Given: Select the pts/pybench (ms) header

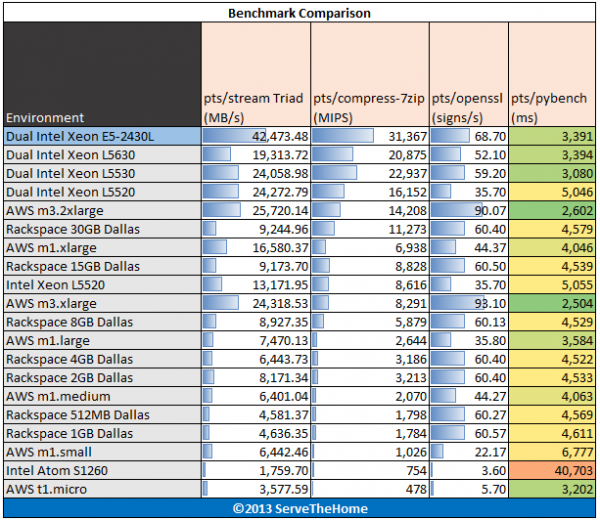Looking at the screenshot, I should click(552, 74).
